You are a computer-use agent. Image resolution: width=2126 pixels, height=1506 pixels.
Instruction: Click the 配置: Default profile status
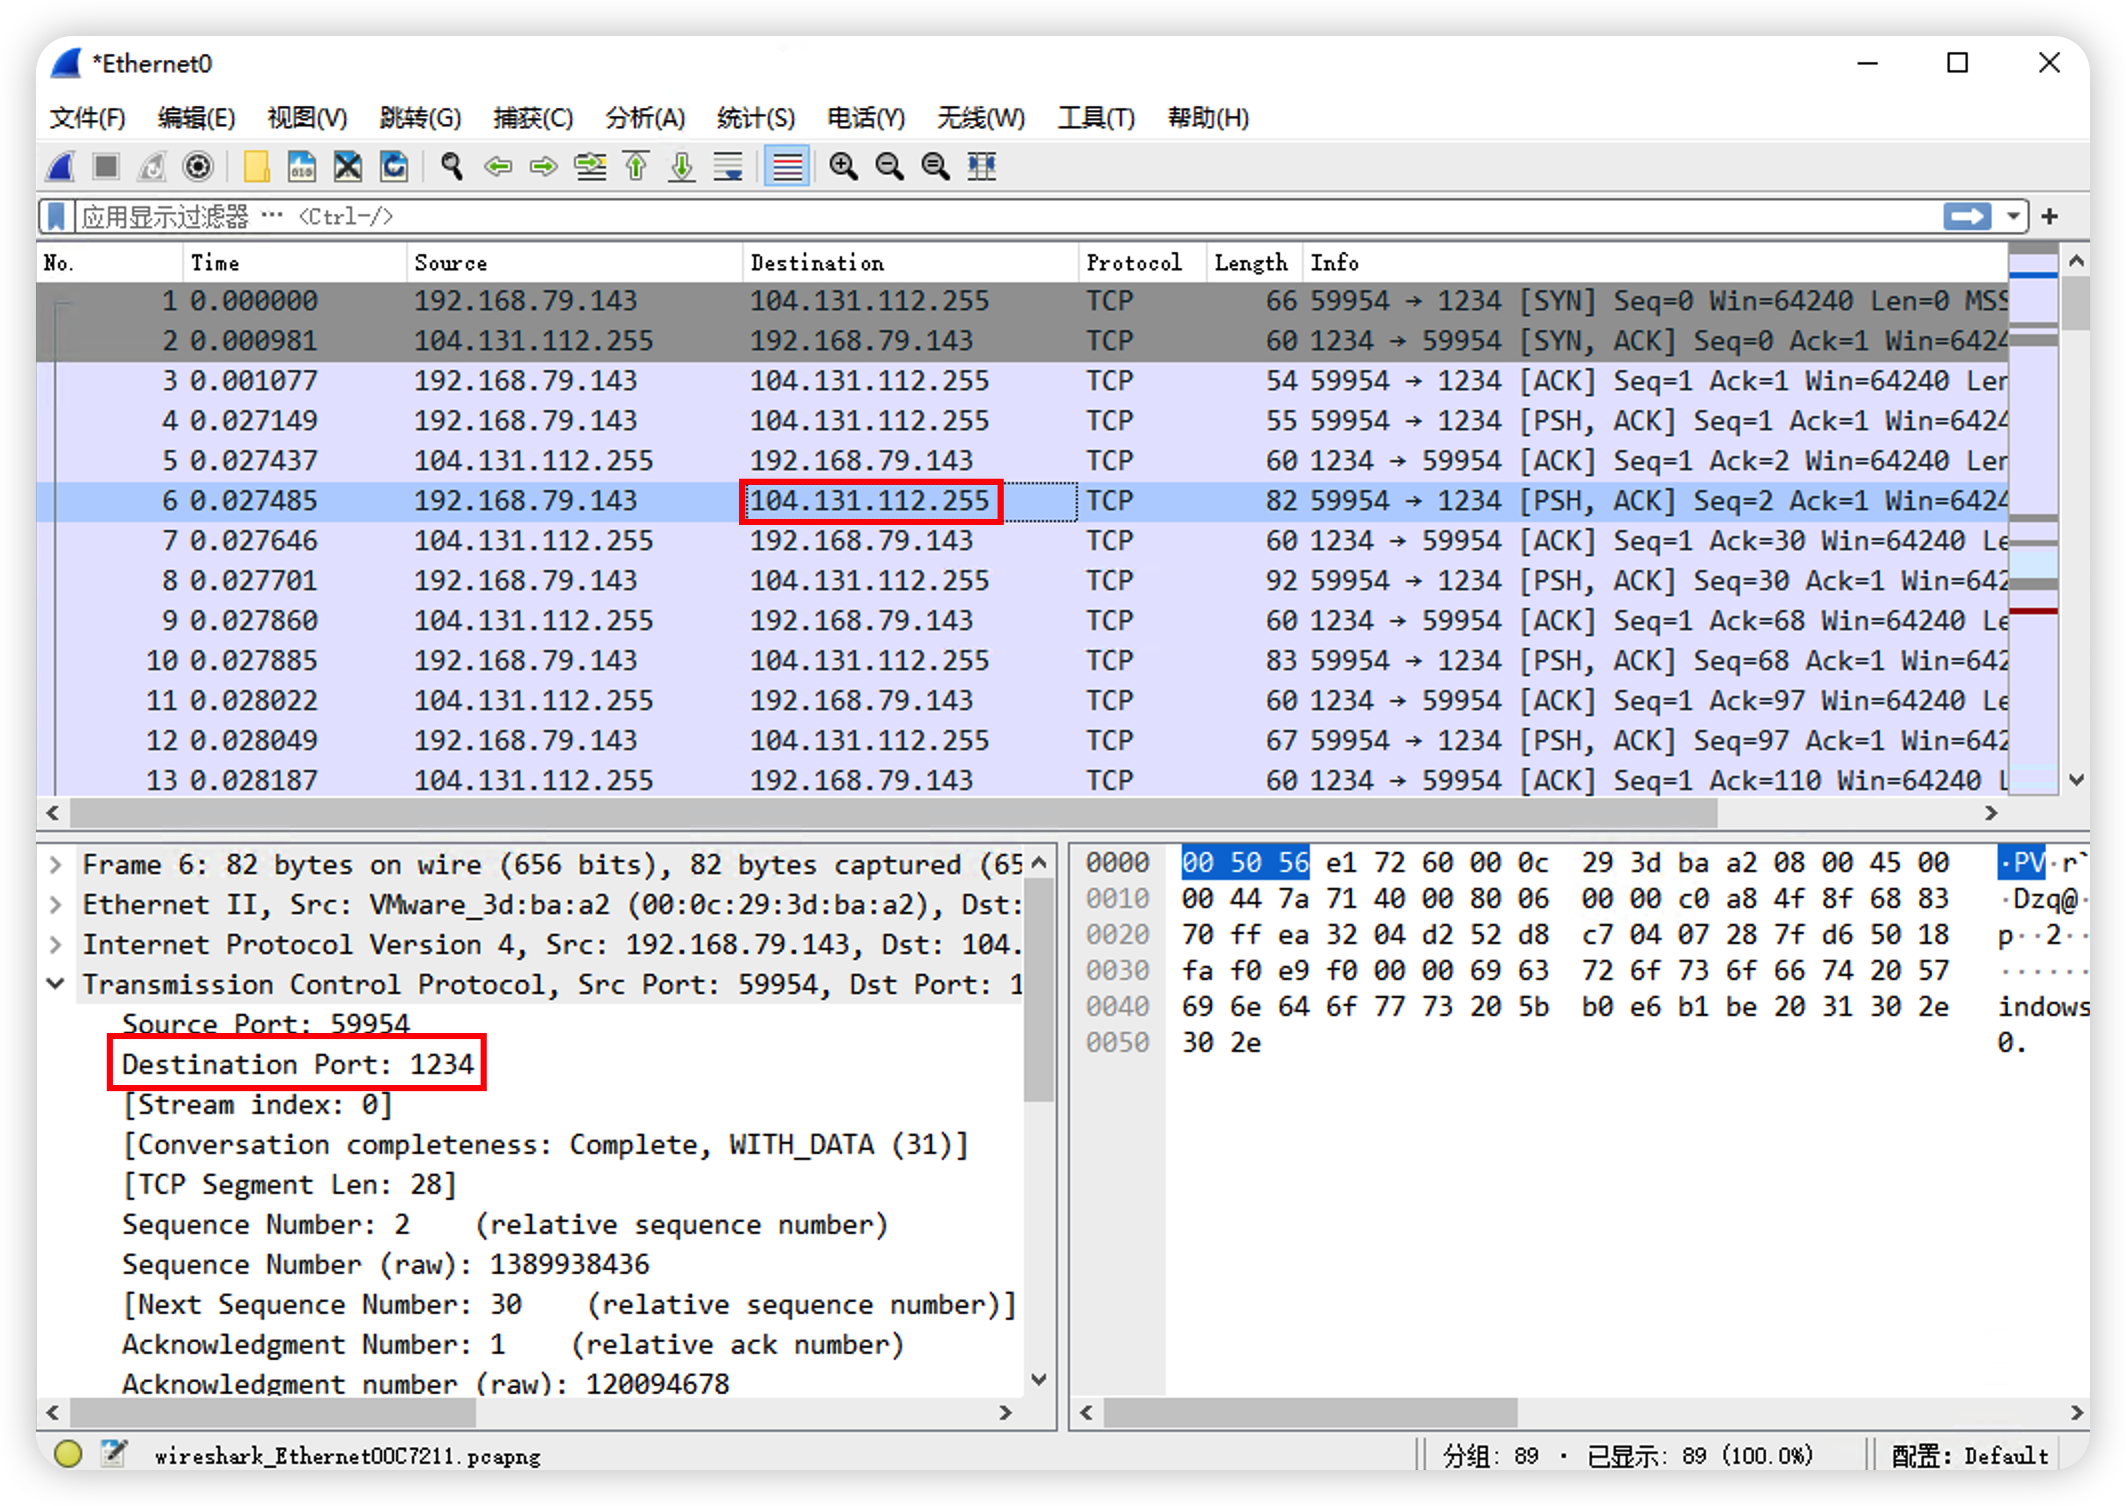click(x=1969, y=1455)
